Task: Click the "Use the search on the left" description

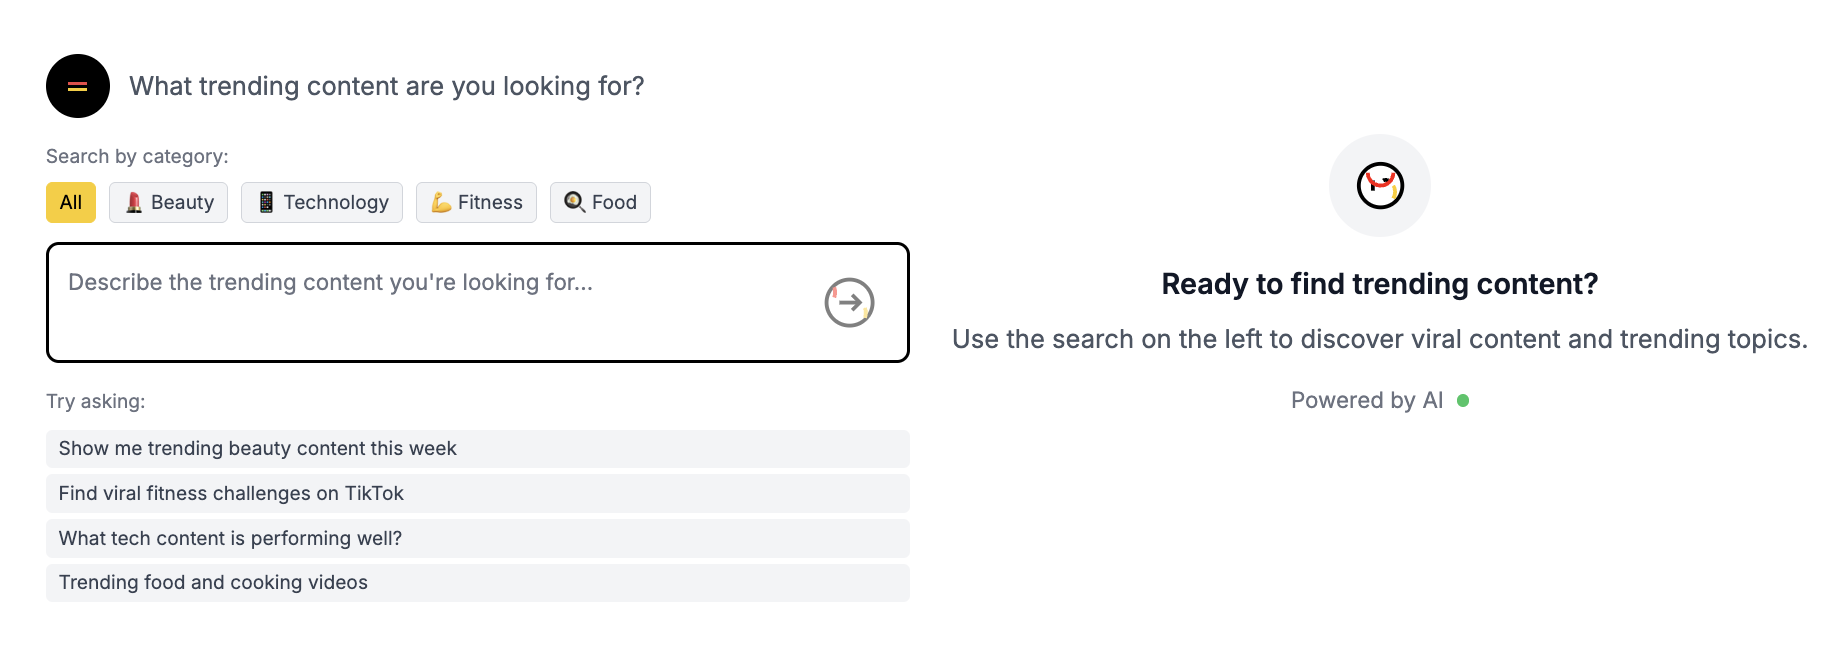Action: coord(1379,340)
